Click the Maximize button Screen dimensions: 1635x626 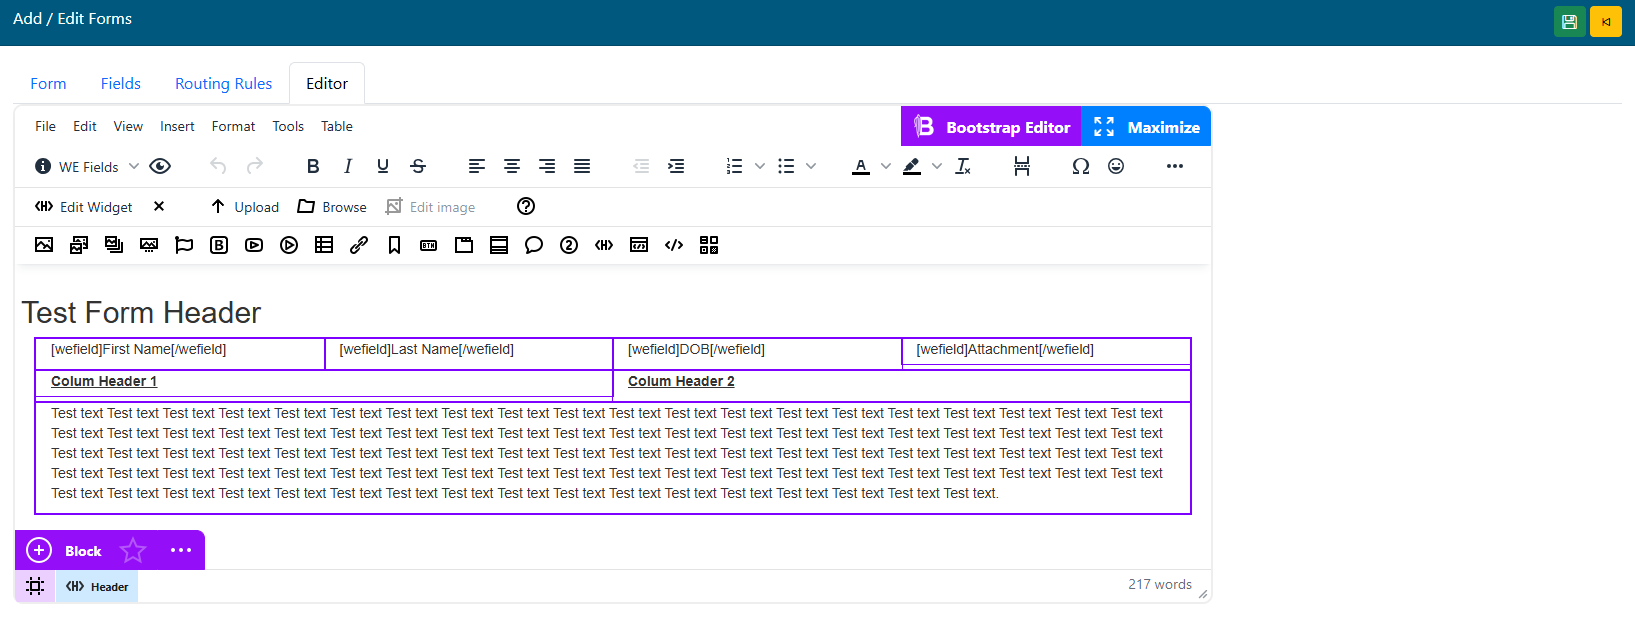tap(1146, 127)
